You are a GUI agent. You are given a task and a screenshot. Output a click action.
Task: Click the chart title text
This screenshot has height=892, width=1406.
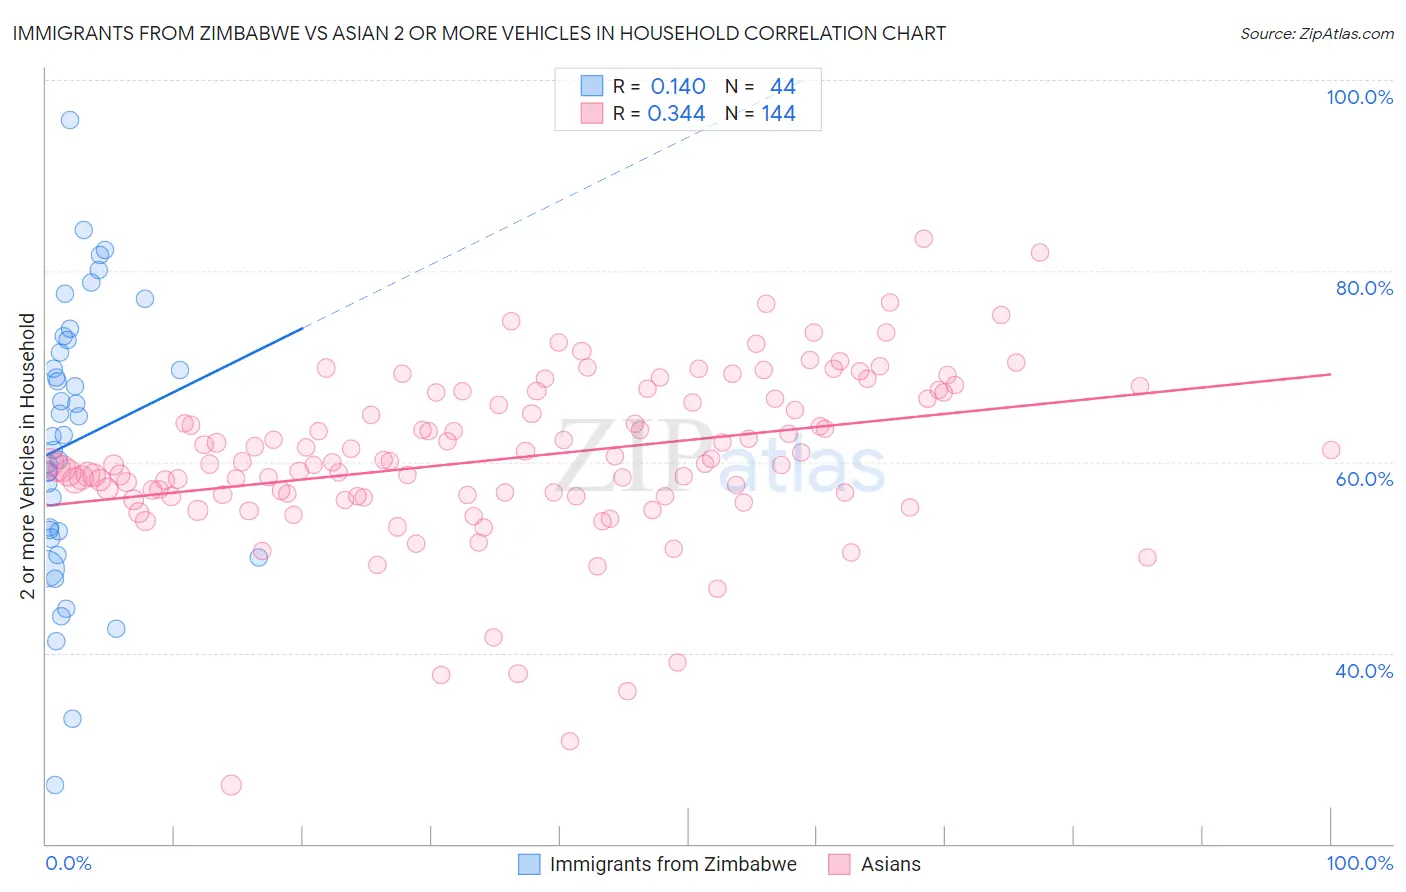tap(479, 33)
